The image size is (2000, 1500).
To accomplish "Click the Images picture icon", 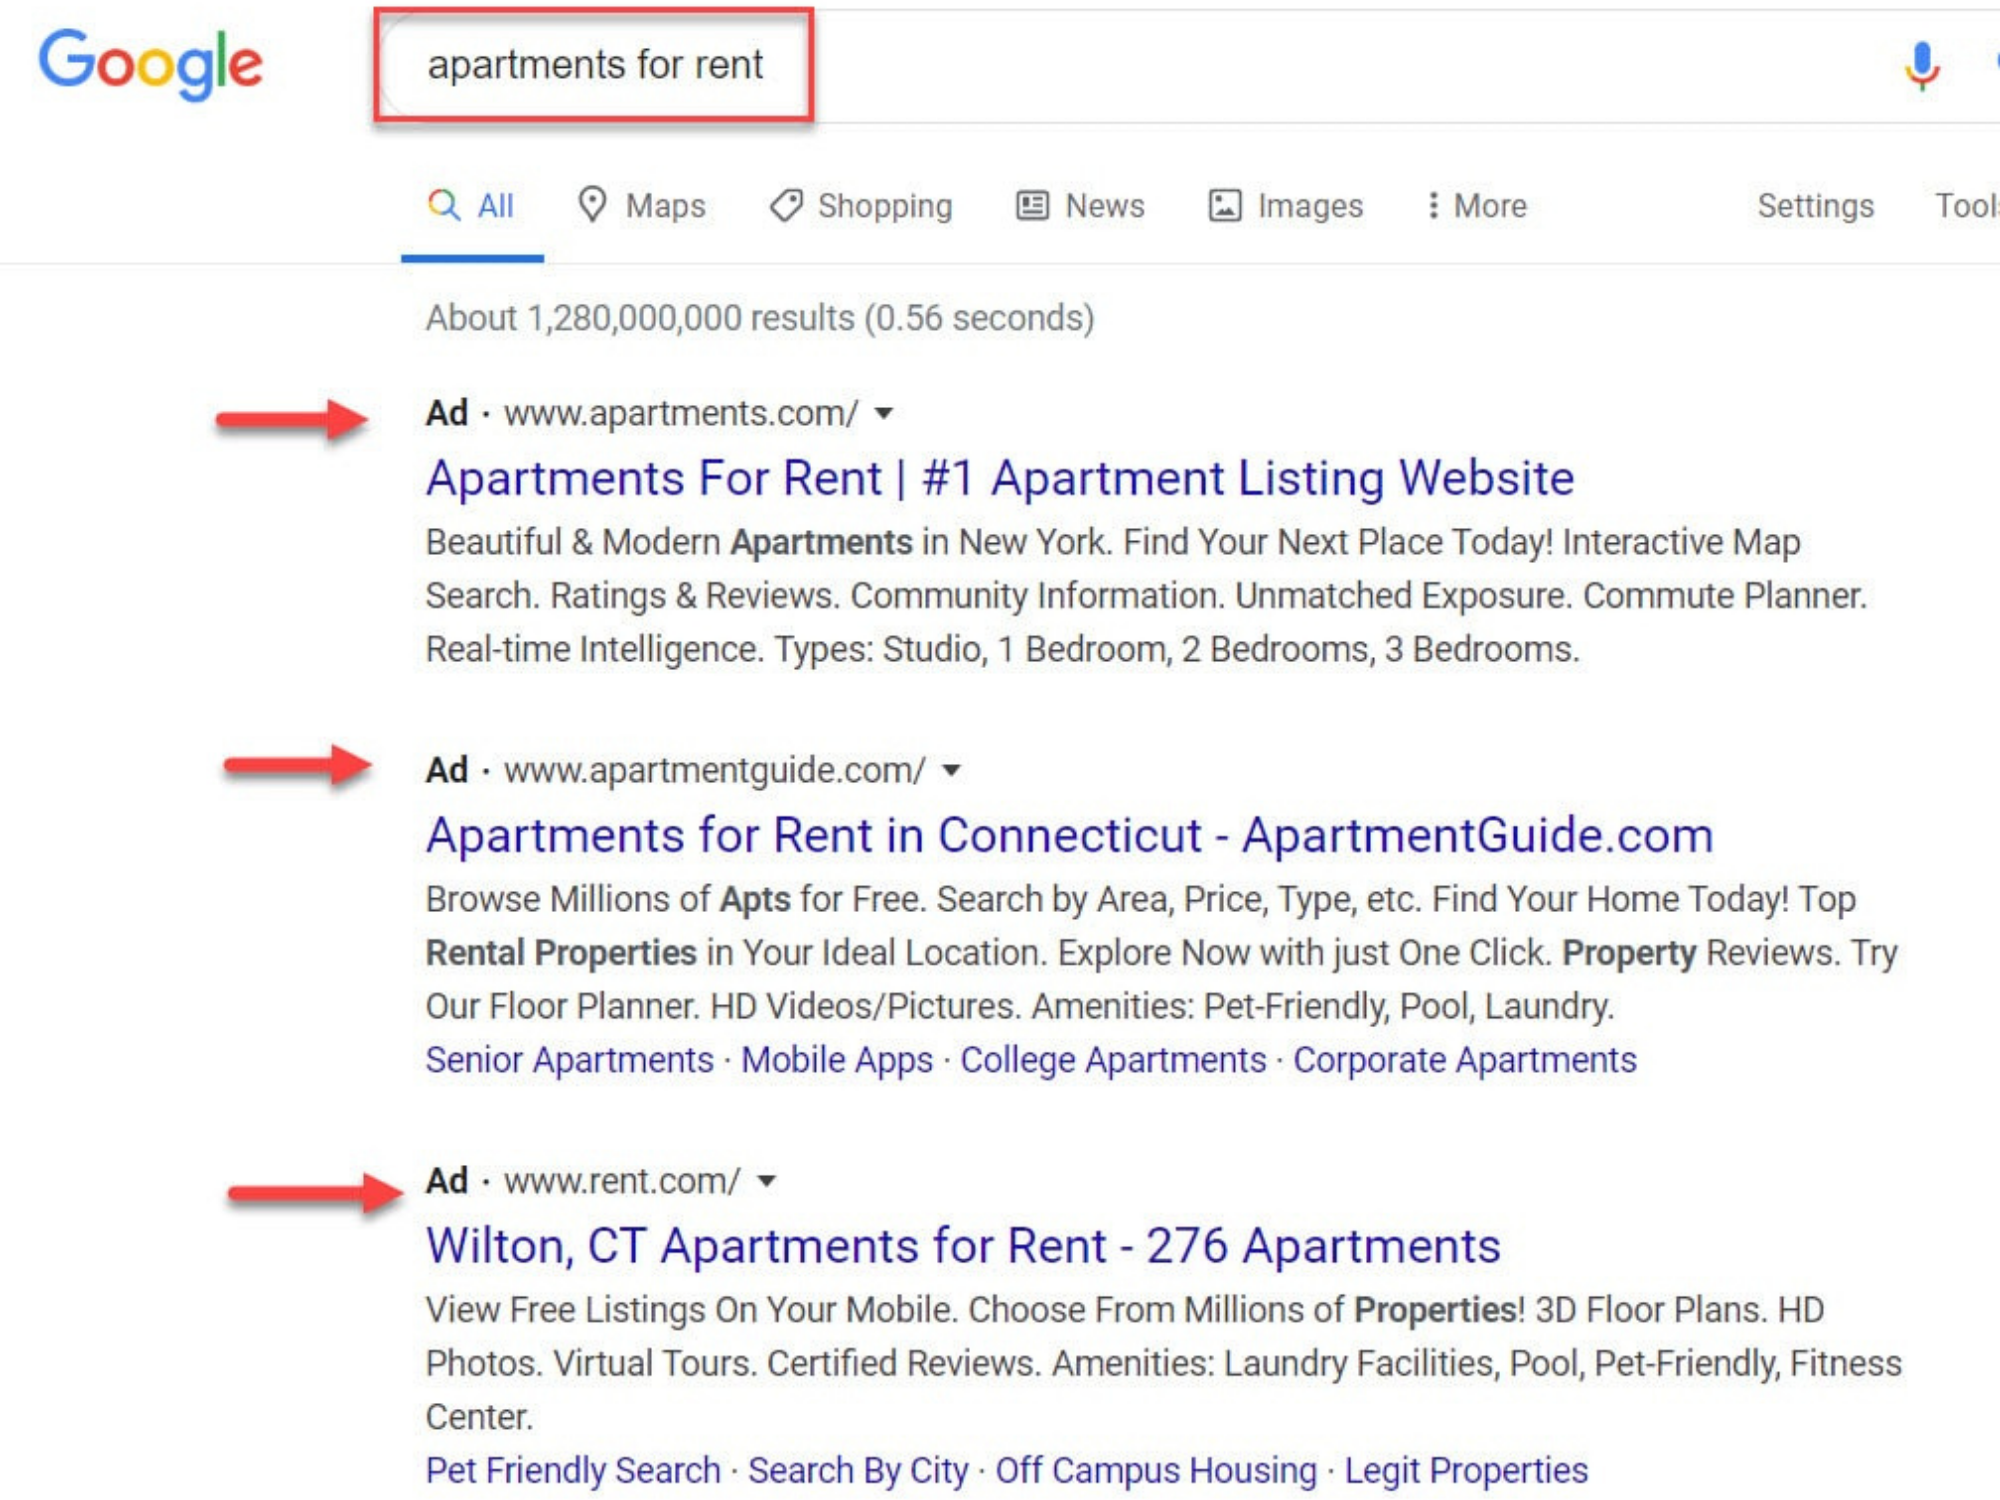I will (x=1225, y=205).
